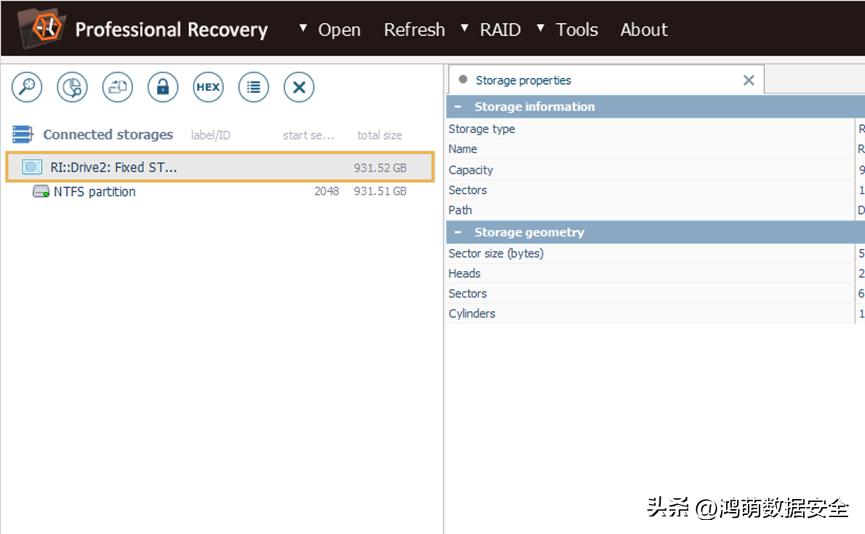Click the label/ID column header

(x=210, y=135)
